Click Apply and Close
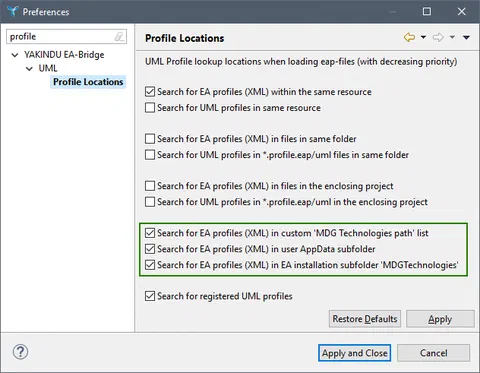The image size is (480, 373). click(354, 353)
